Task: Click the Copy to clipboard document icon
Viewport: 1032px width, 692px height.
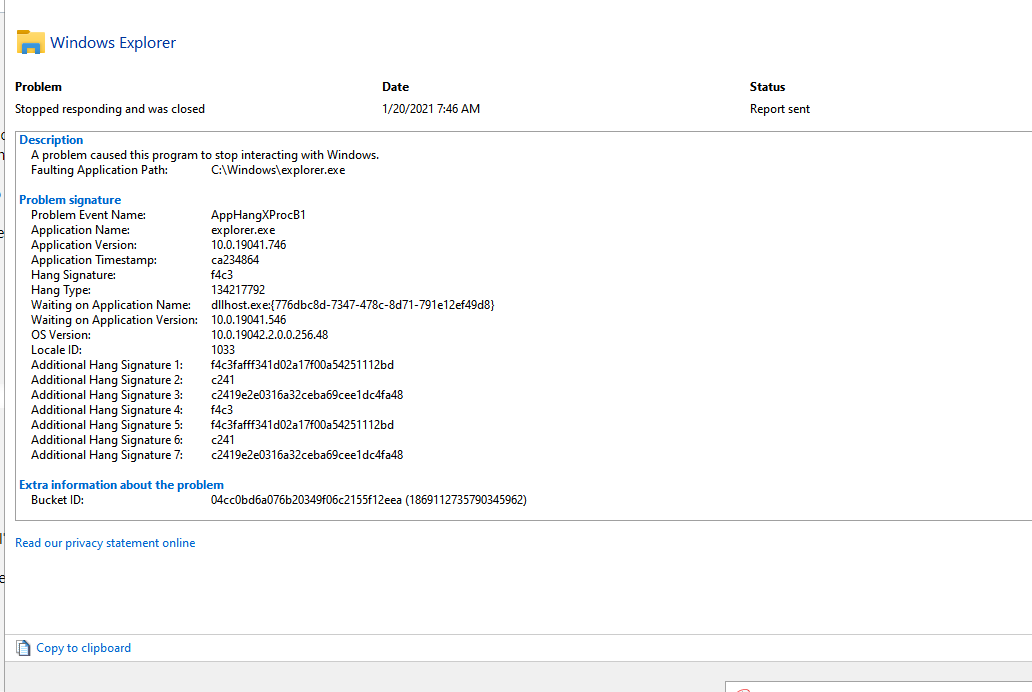Action: (23, 648)
